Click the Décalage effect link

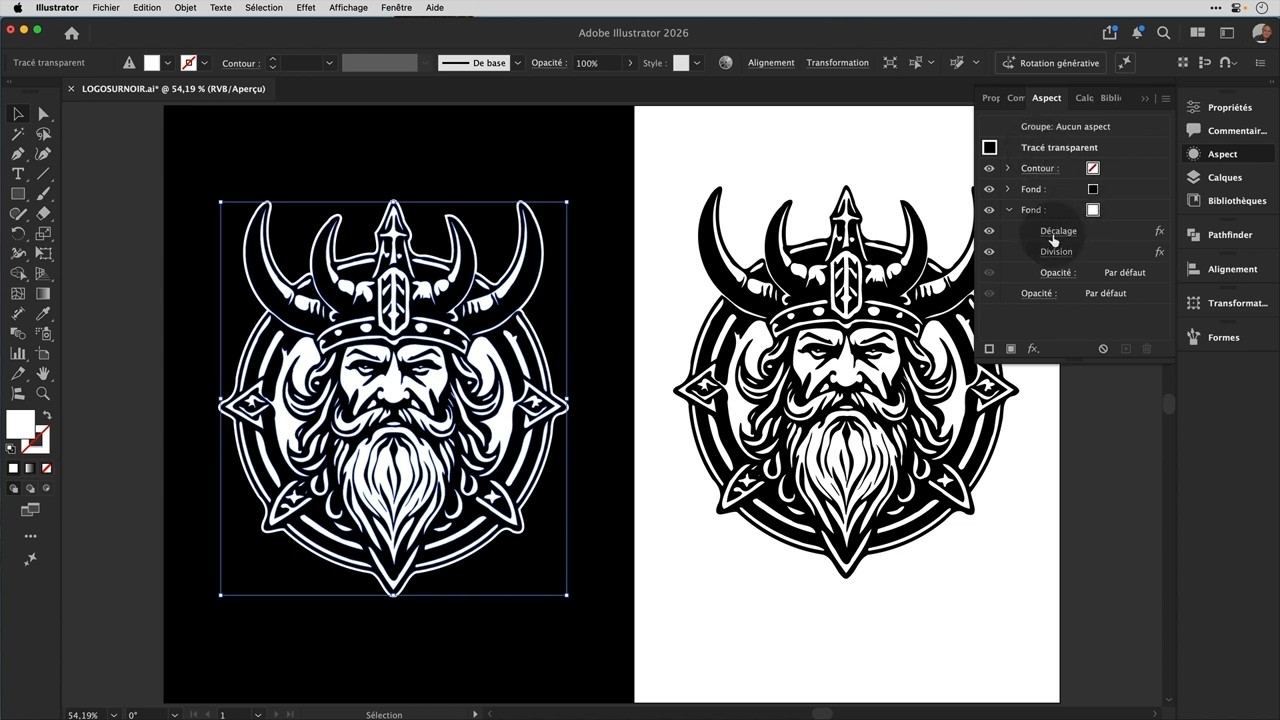(1058, 231)
